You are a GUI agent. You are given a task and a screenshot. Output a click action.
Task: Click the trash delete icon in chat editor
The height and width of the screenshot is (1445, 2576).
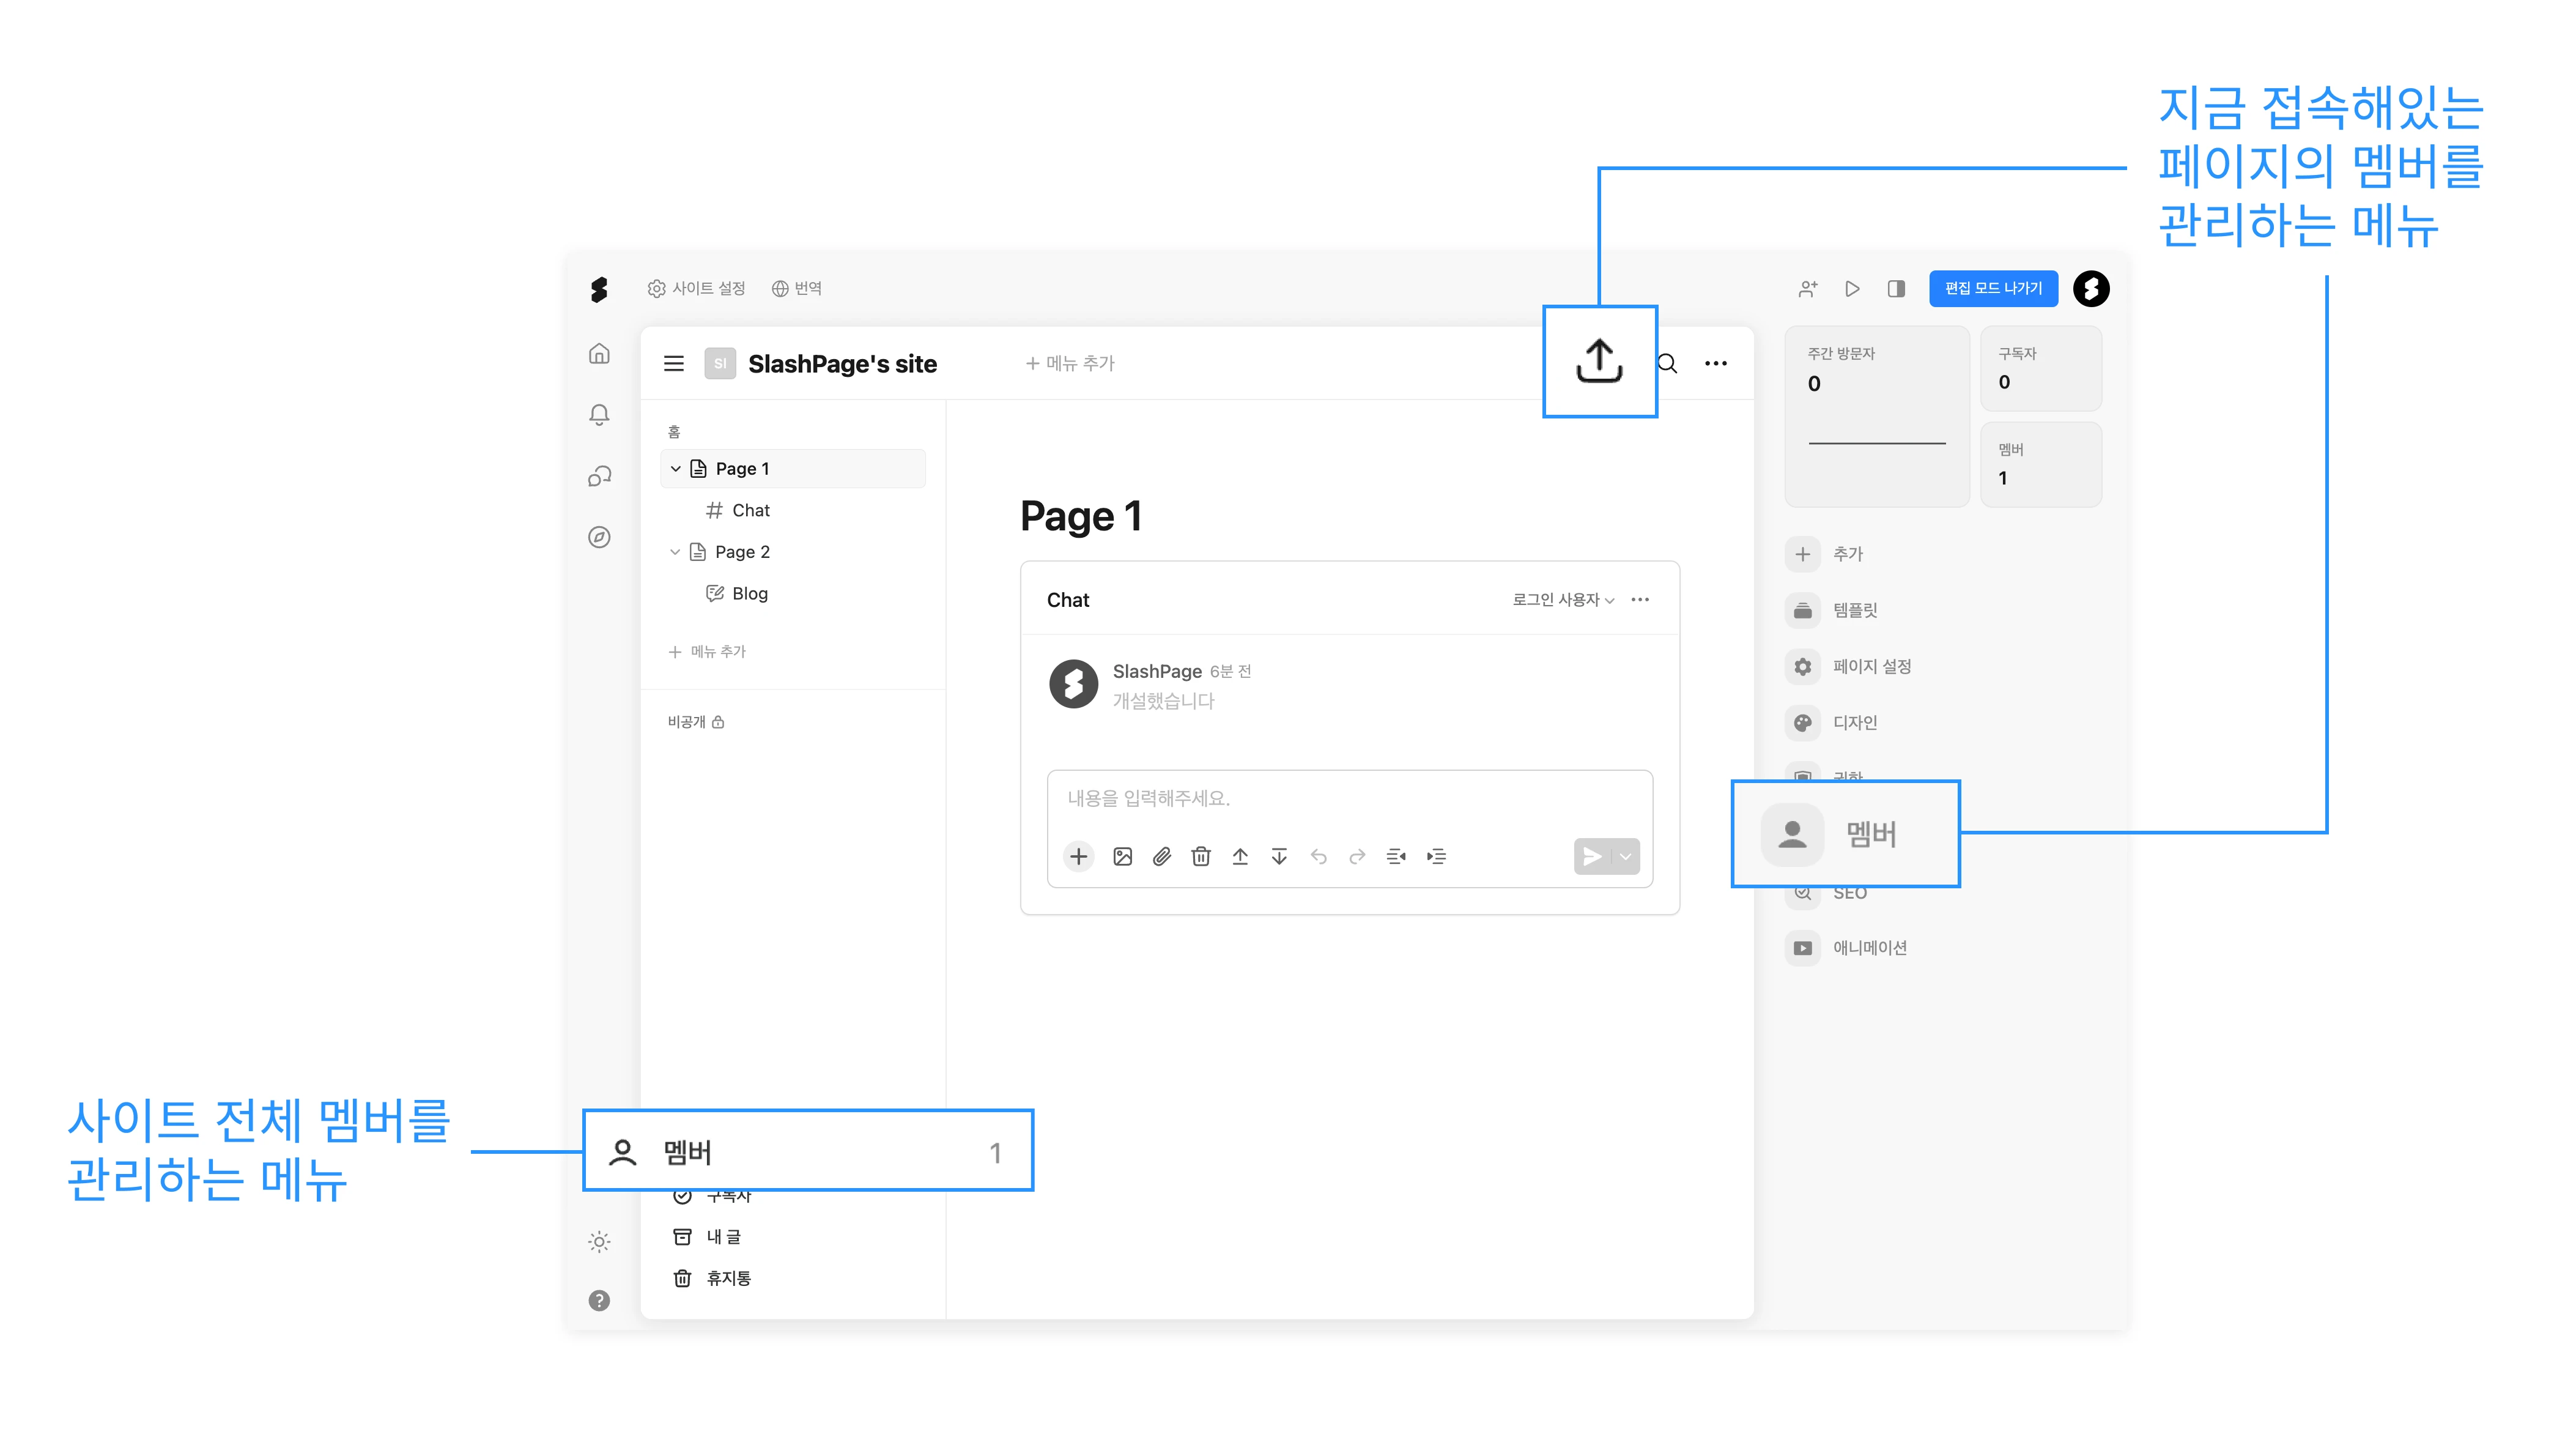pos(1201,857)
